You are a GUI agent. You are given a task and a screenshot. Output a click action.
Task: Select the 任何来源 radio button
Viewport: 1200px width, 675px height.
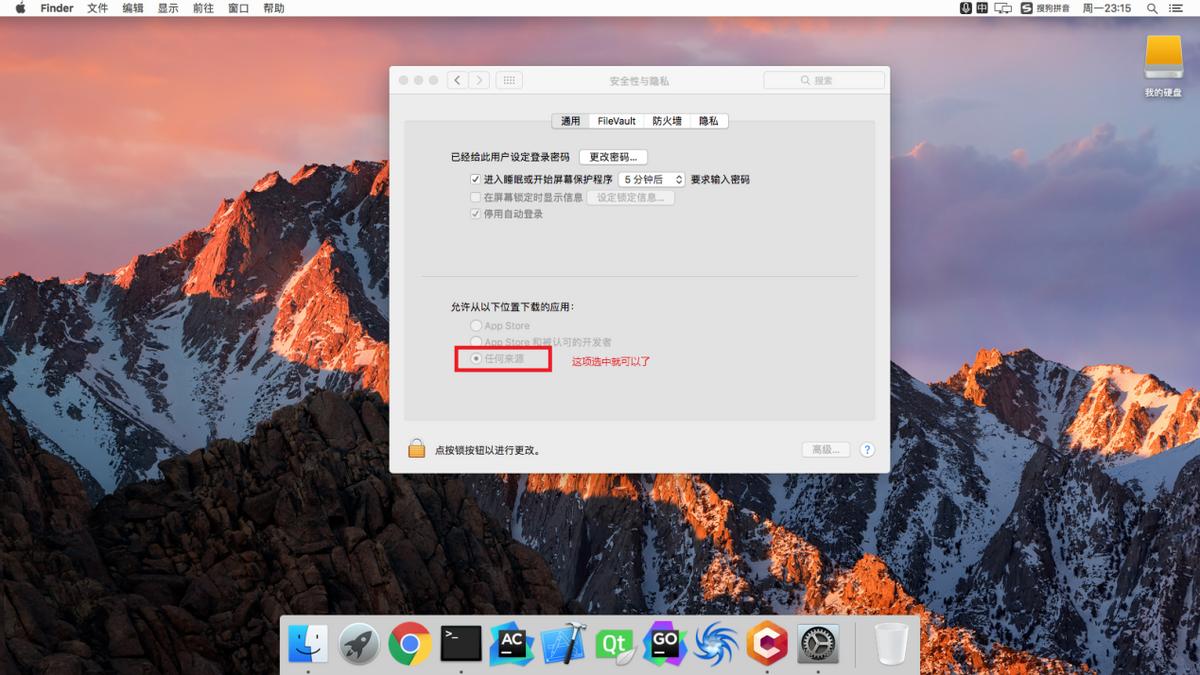pos(475,357)
